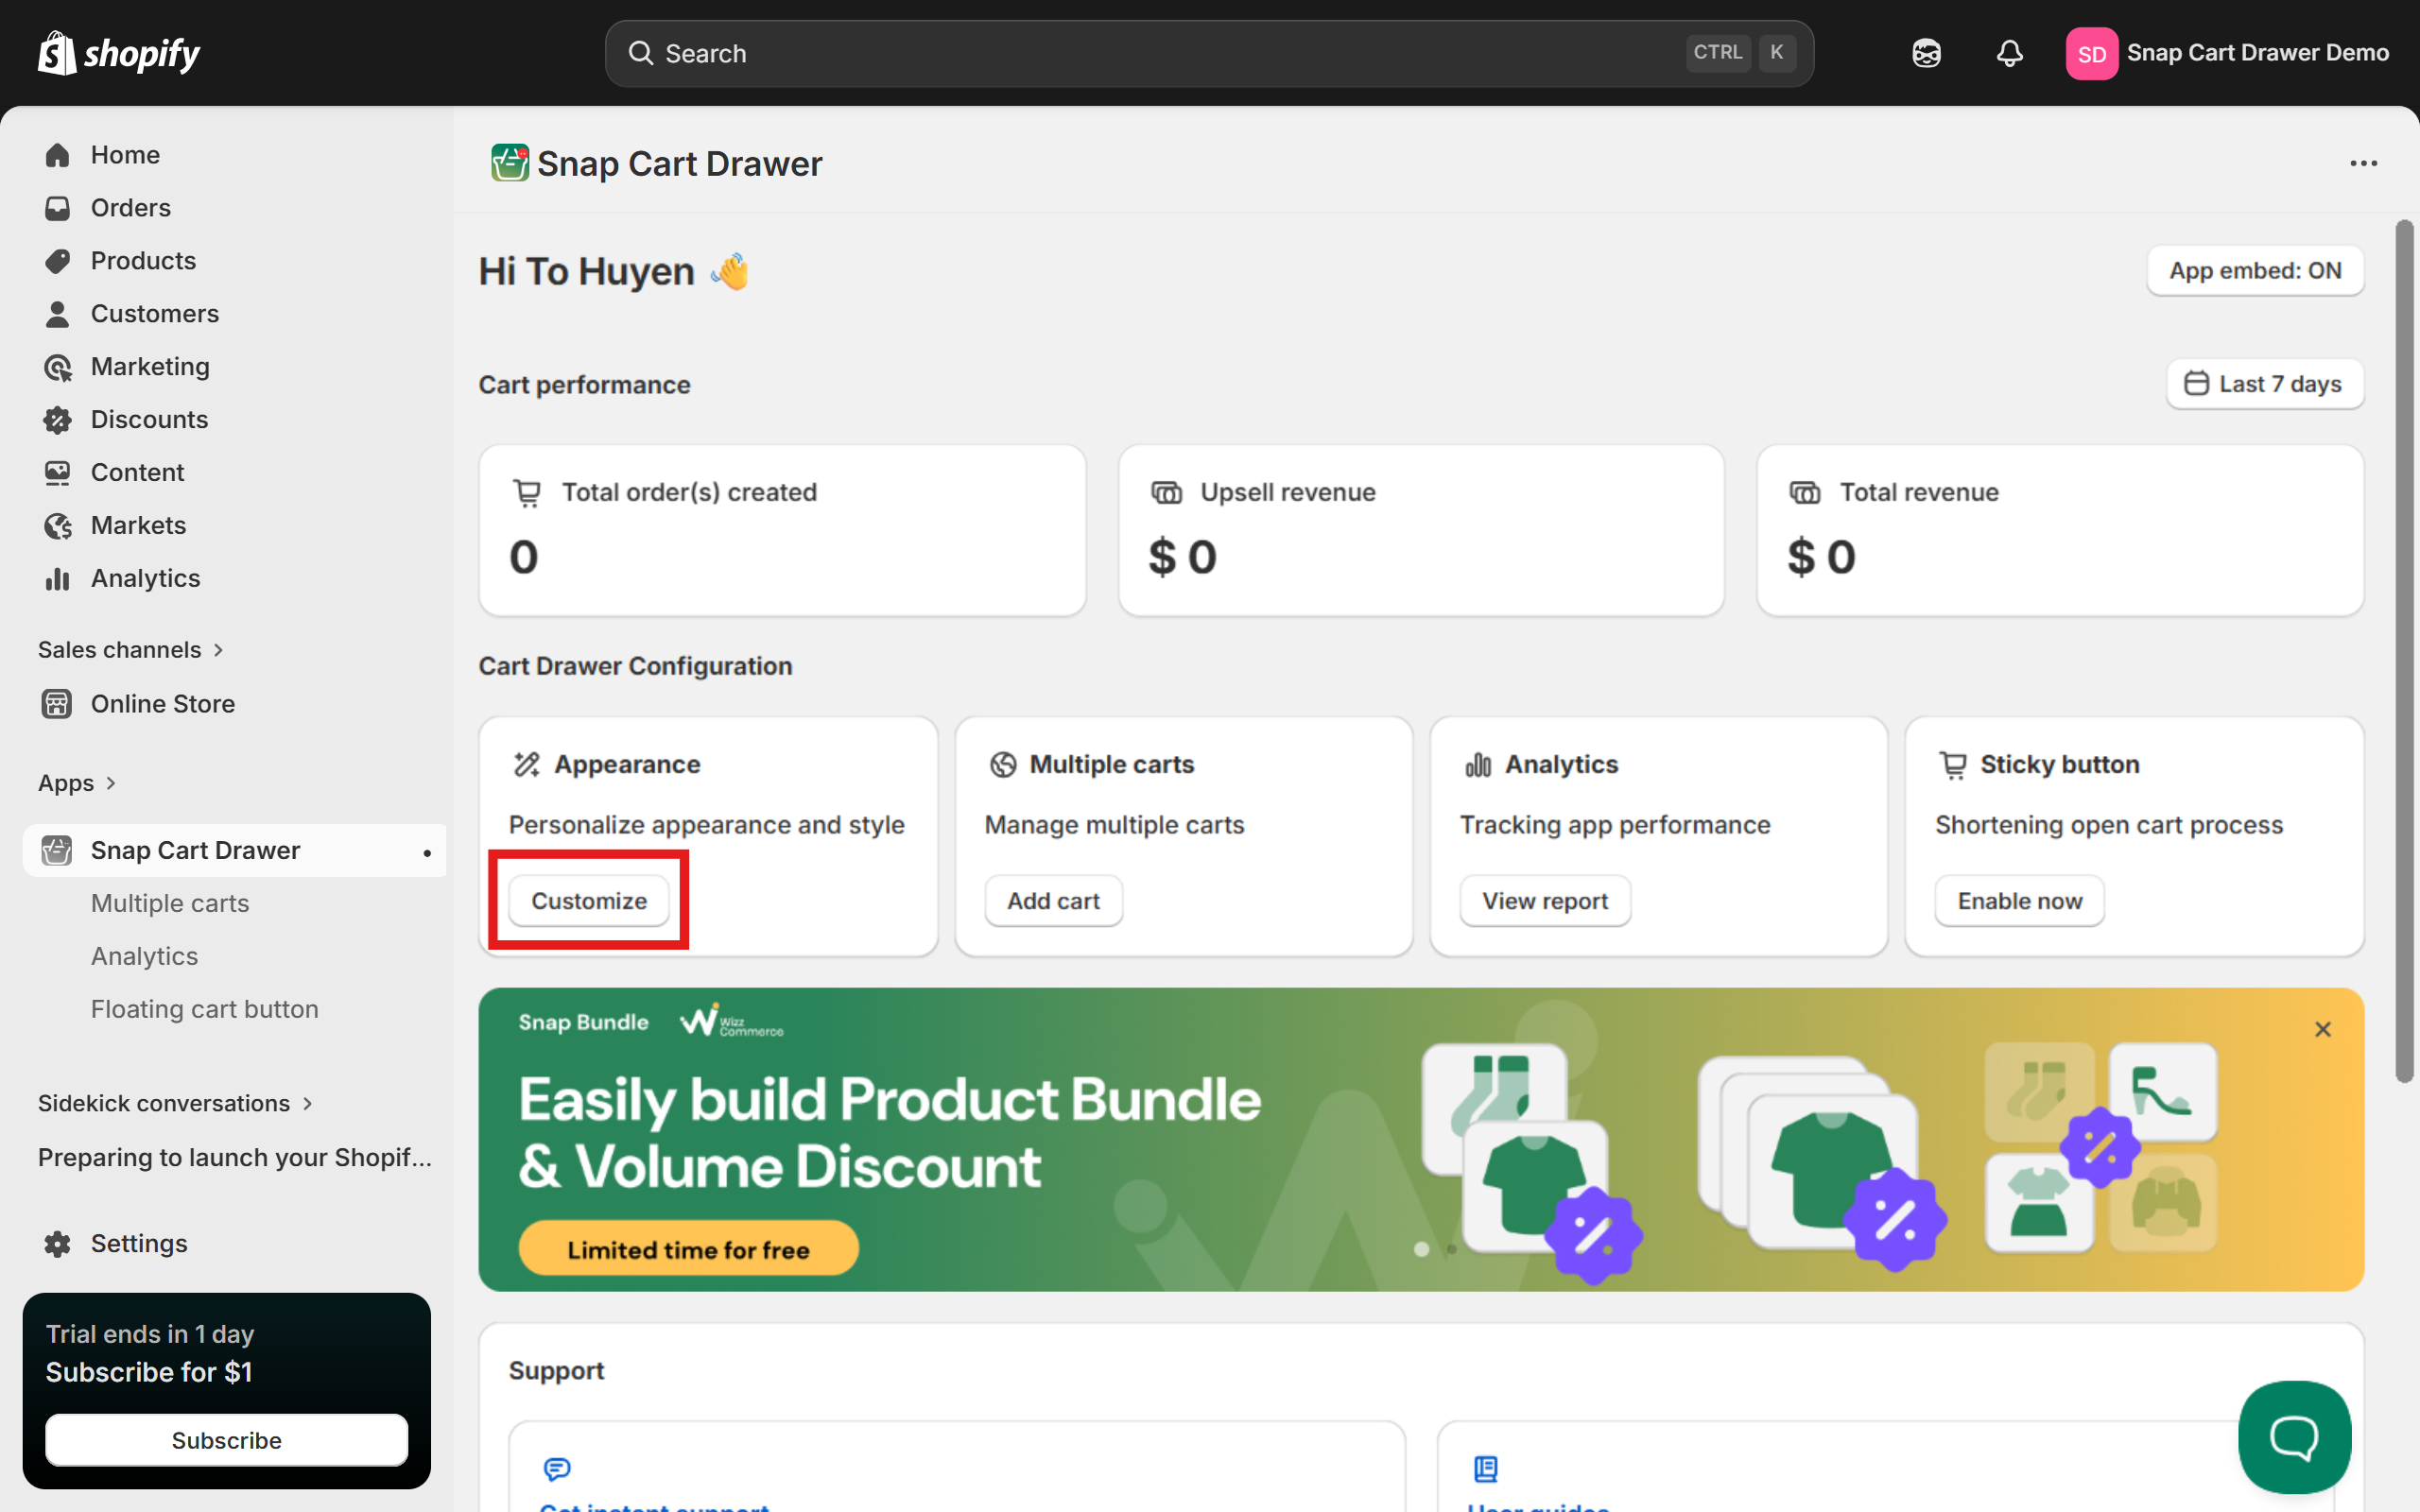The width and height of the screenshot is (2420, 1512).
Task: Open Home via the house icon
Action: pyautogui.click(x=57, y=154)
